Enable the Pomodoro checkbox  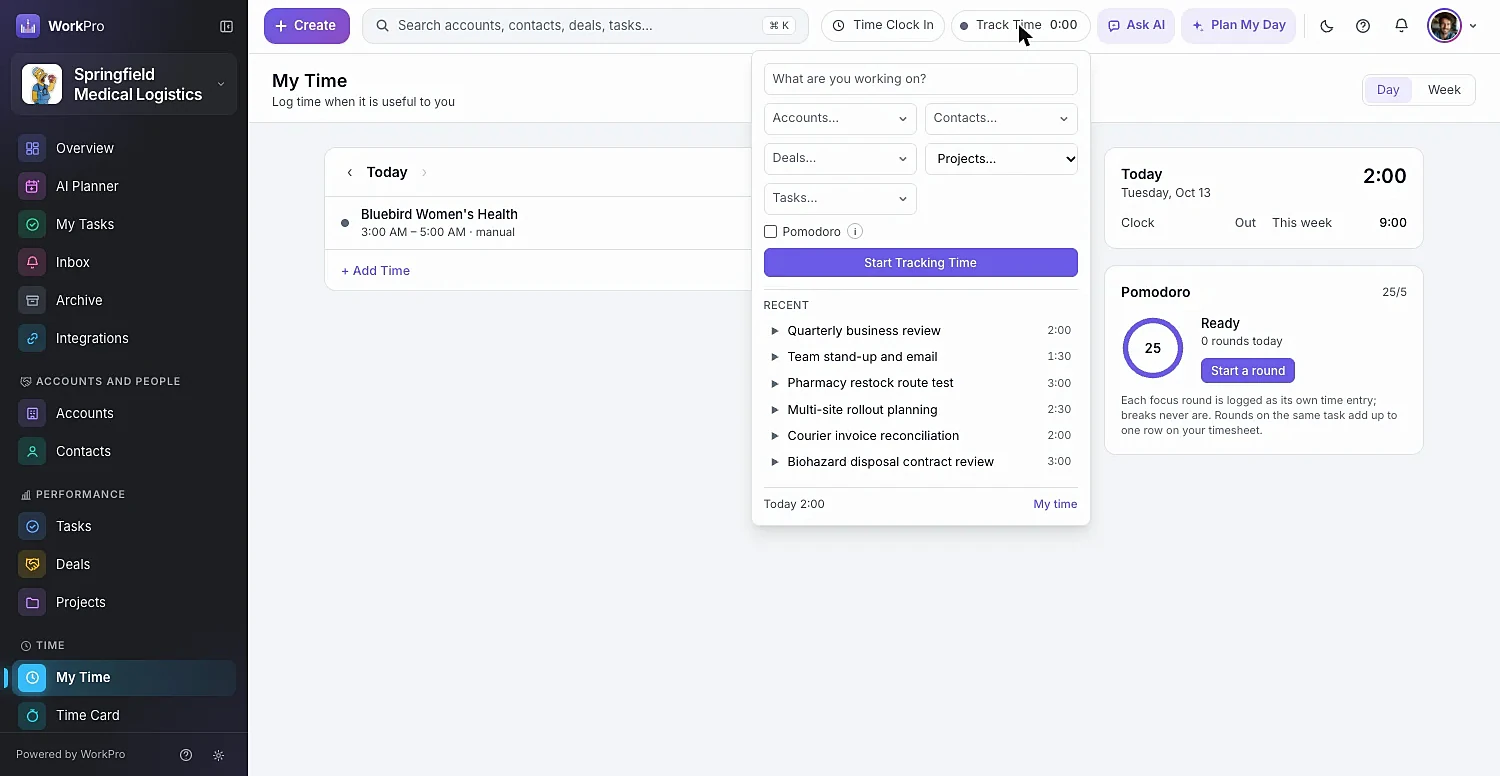tap(770, 232)
